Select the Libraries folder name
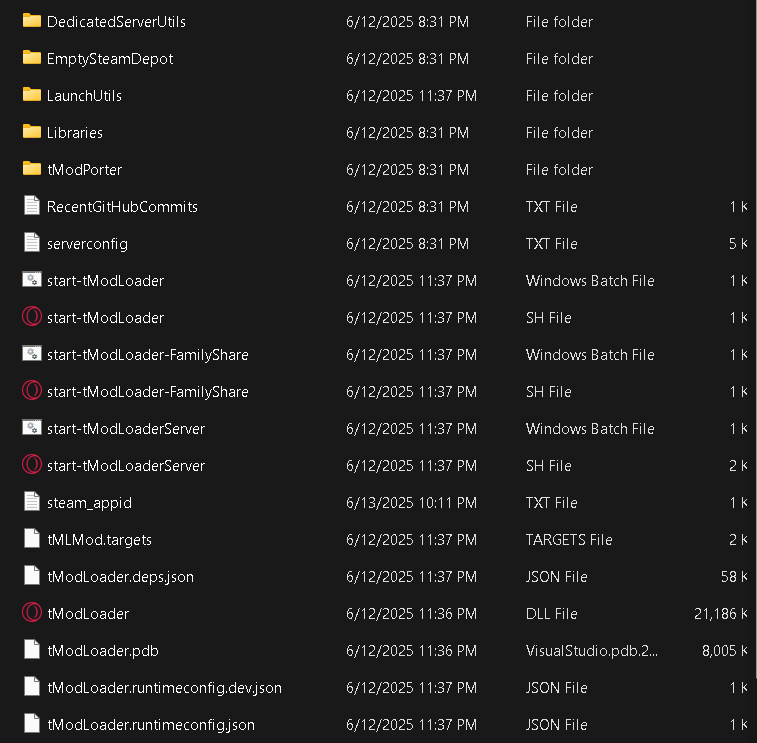This screenshot has height=743, width=757. click(x=75, y=133)
